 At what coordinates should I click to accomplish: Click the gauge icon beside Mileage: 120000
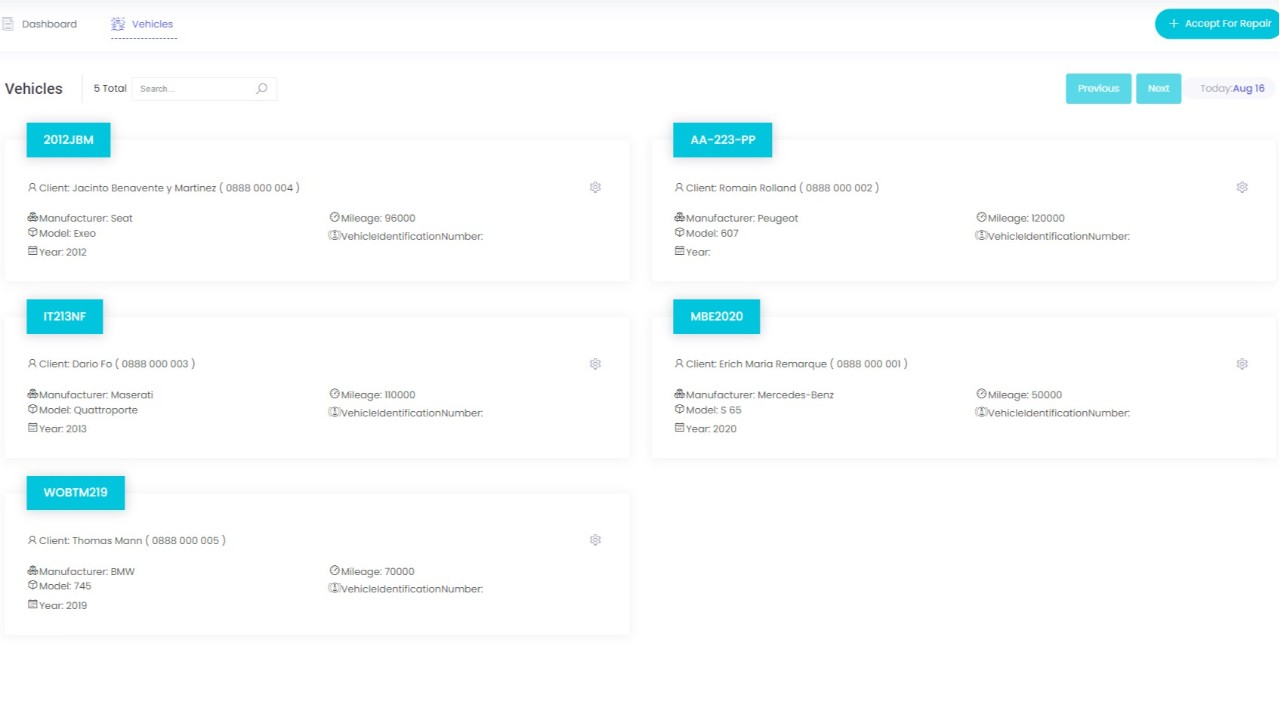point(981,217)
